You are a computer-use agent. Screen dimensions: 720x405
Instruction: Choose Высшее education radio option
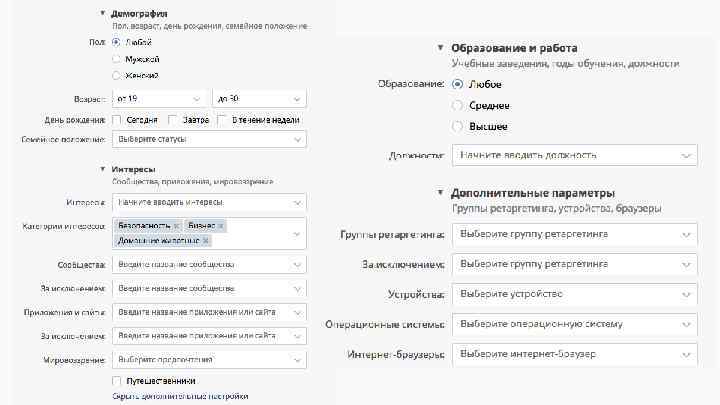(x=458, y=127)
